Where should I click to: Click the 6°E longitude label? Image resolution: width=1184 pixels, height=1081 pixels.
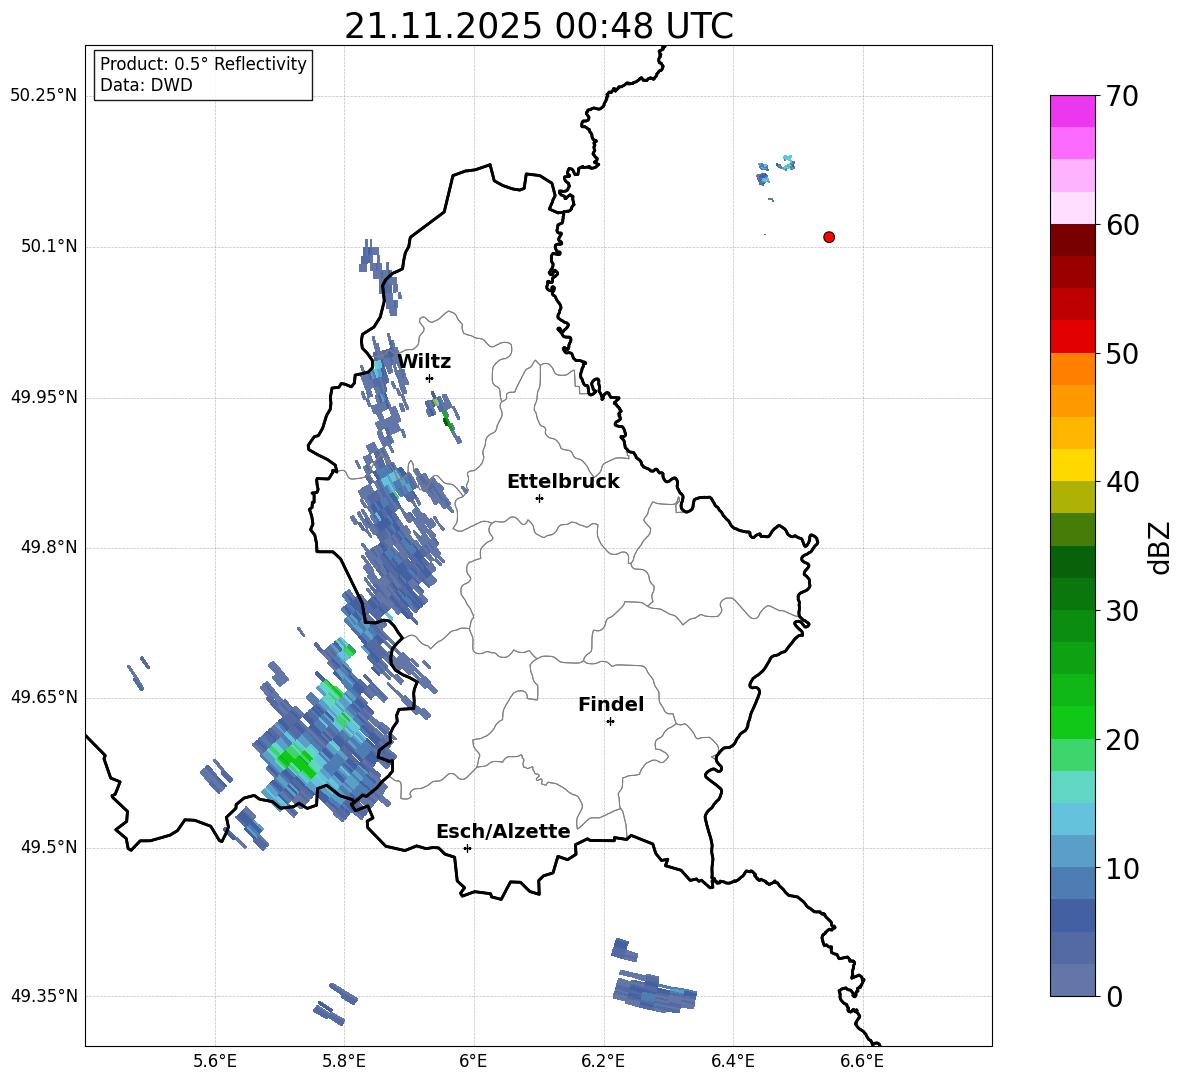pos(473,1061)
